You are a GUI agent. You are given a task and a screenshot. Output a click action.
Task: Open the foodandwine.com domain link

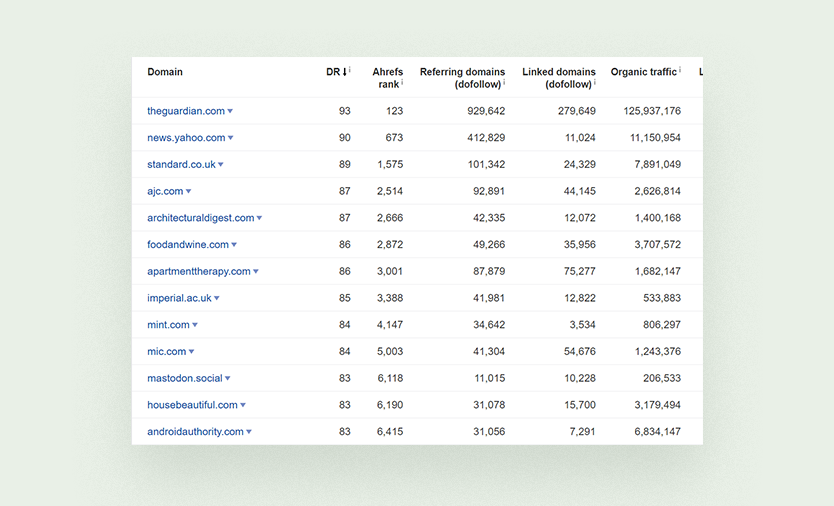[188, 244]
